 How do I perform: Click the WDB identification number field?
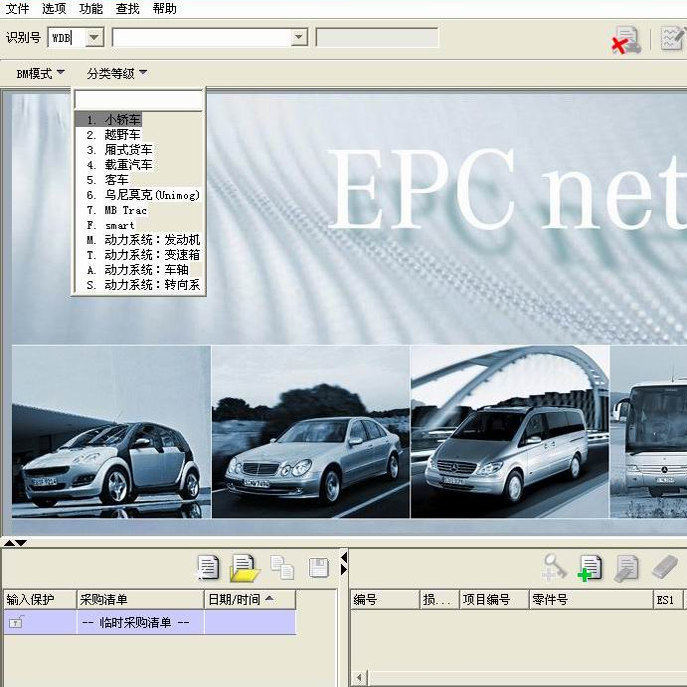(67, 38)
